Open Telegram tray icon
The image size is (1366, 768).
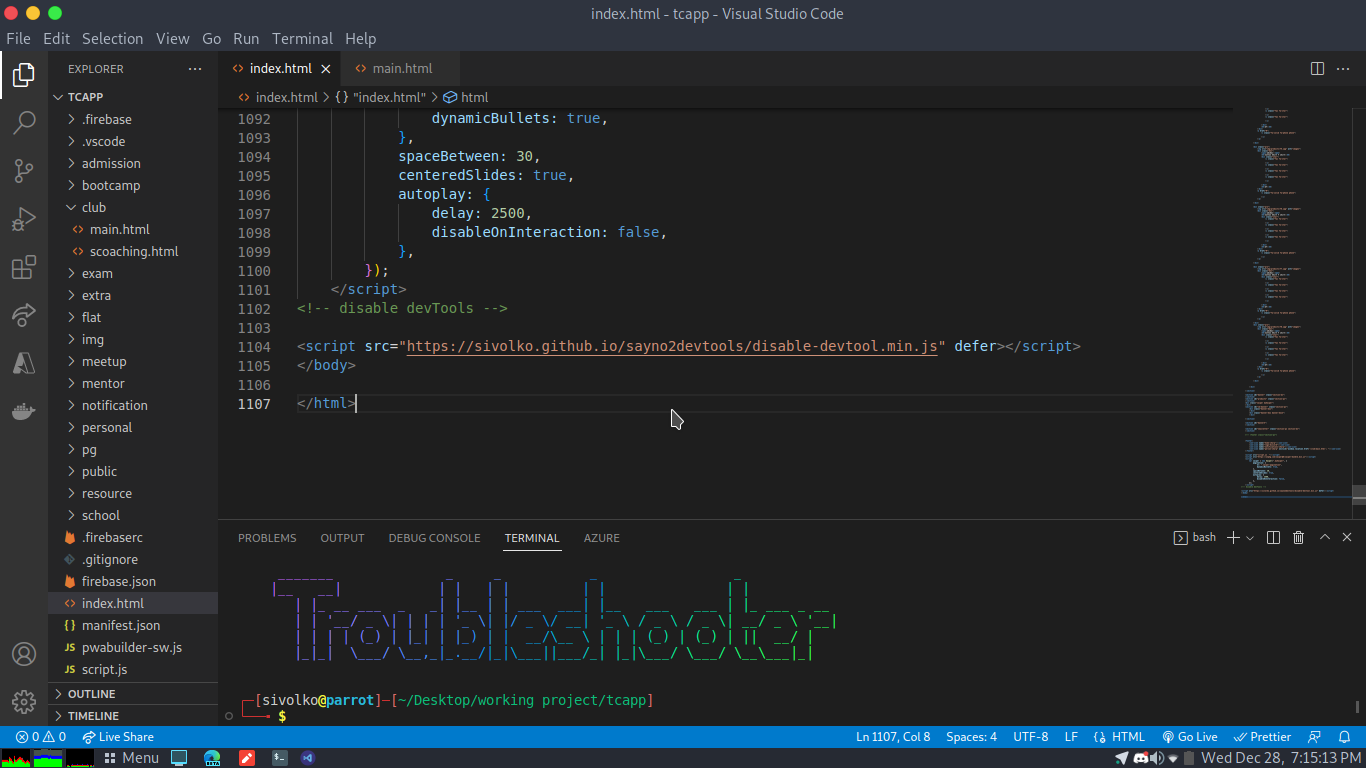pyautogui.click(x=1121, y=758)
